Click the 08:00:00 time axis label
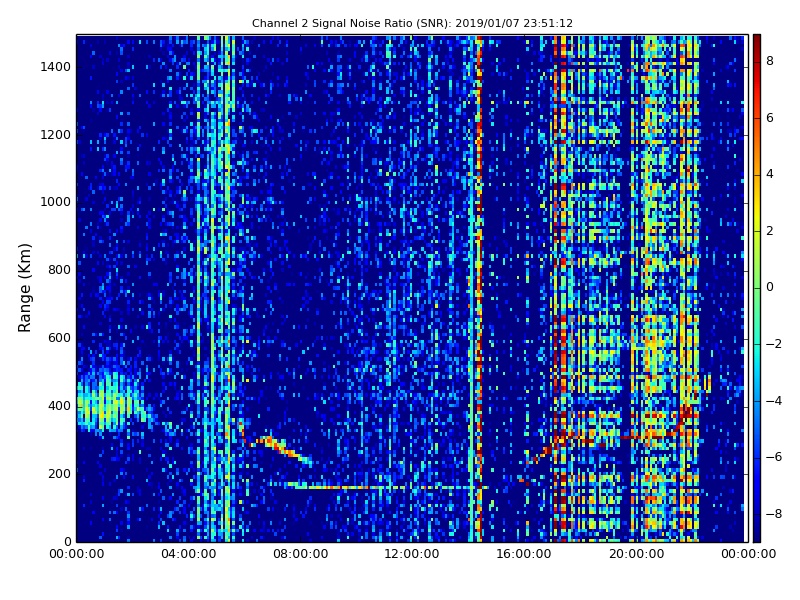The width and height of the screenshot is (800, 600). click(x=300, y=554)
